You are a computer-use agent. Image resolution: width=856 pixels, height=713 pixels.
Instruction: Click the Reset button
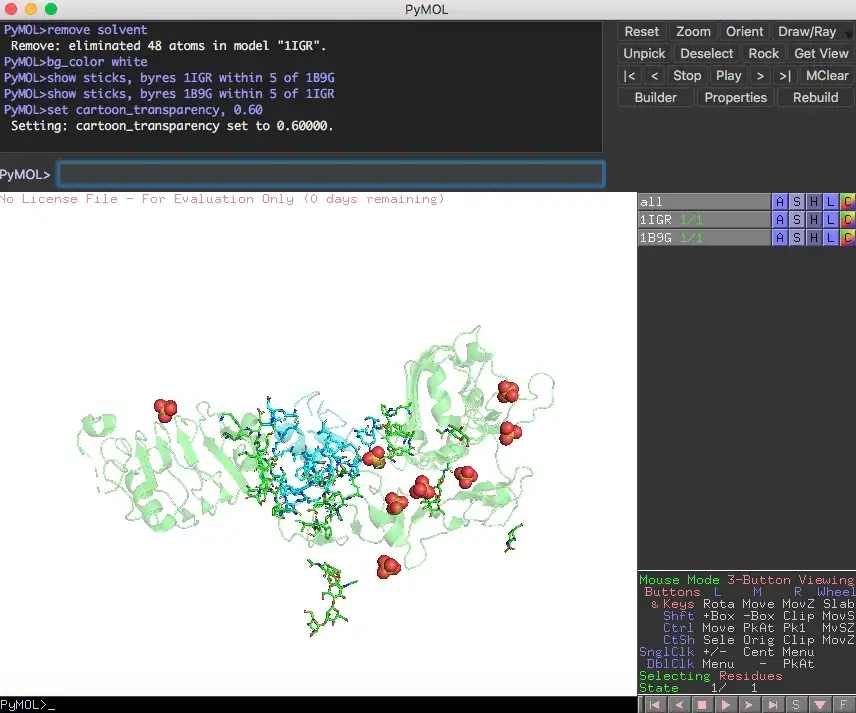641,31
